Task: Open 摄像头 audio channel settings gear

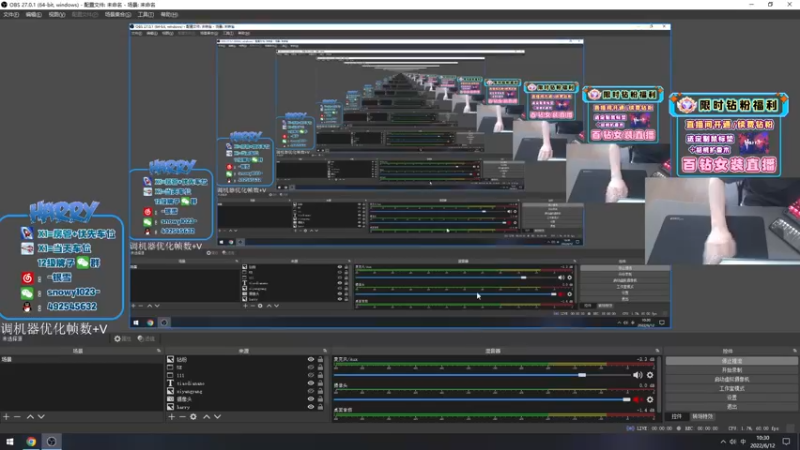Action: click(650, 400)
